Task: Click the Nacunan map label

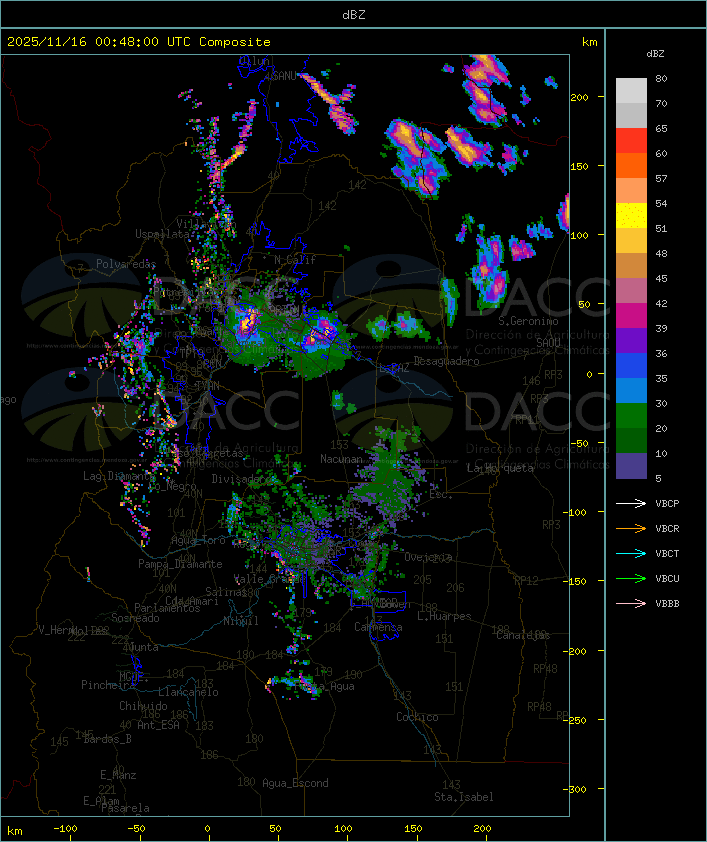Action: [341, 459]
